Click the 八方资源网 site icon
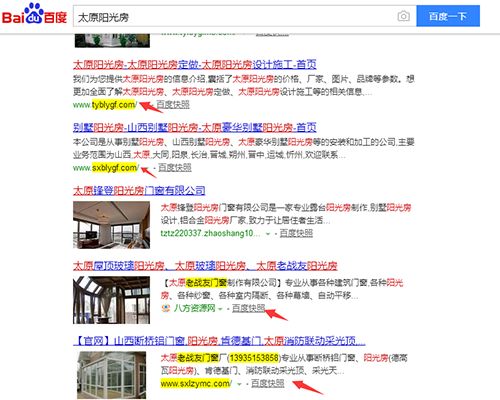The image size is (500, 400). click(165, 308)
